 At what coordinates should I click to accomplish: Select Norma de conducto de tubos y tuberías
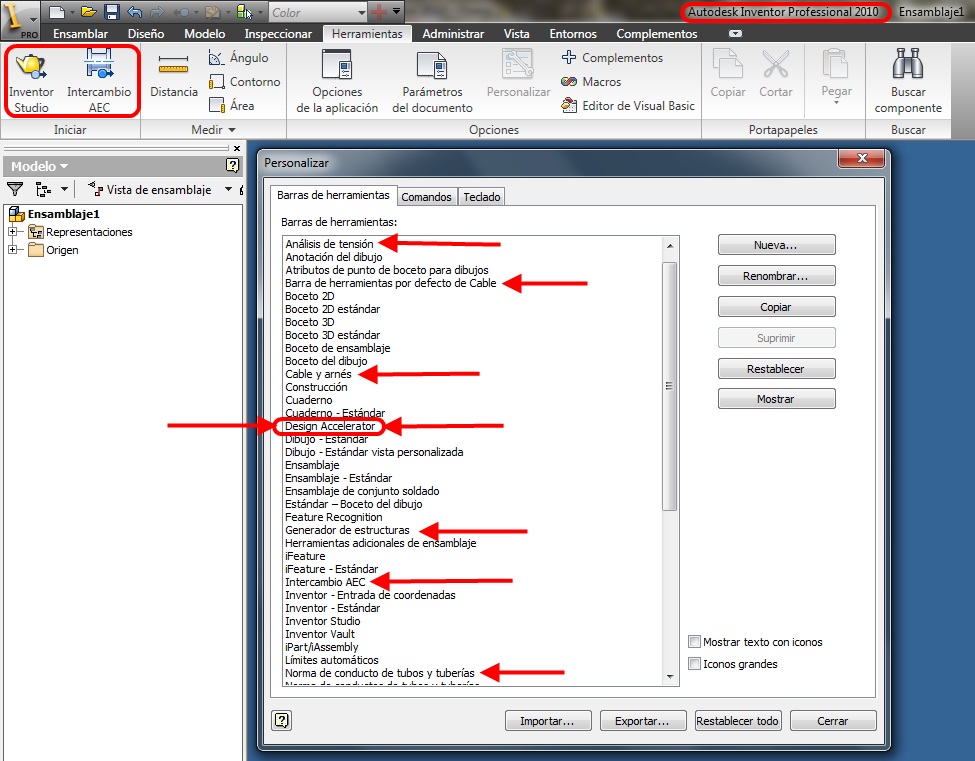(x=379, y=673)
